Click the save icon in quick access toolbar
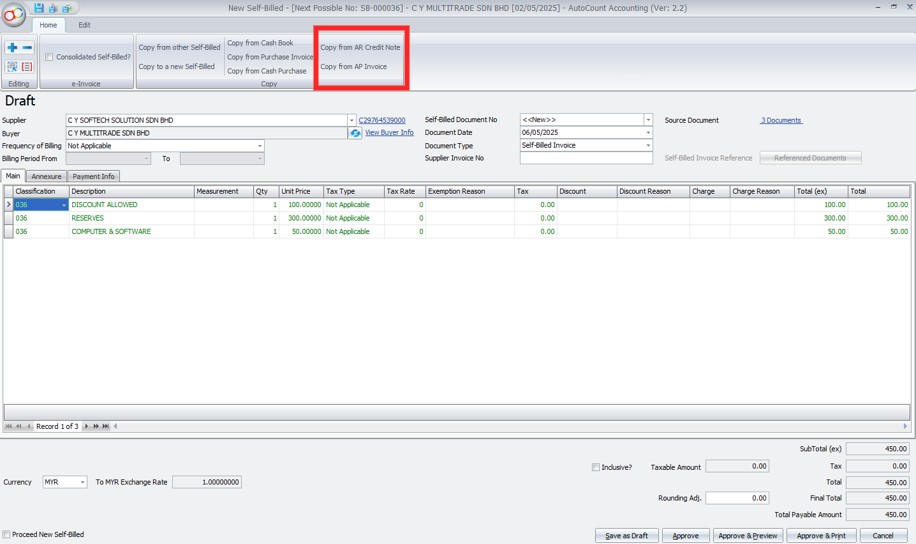 [x=39, y=8]
